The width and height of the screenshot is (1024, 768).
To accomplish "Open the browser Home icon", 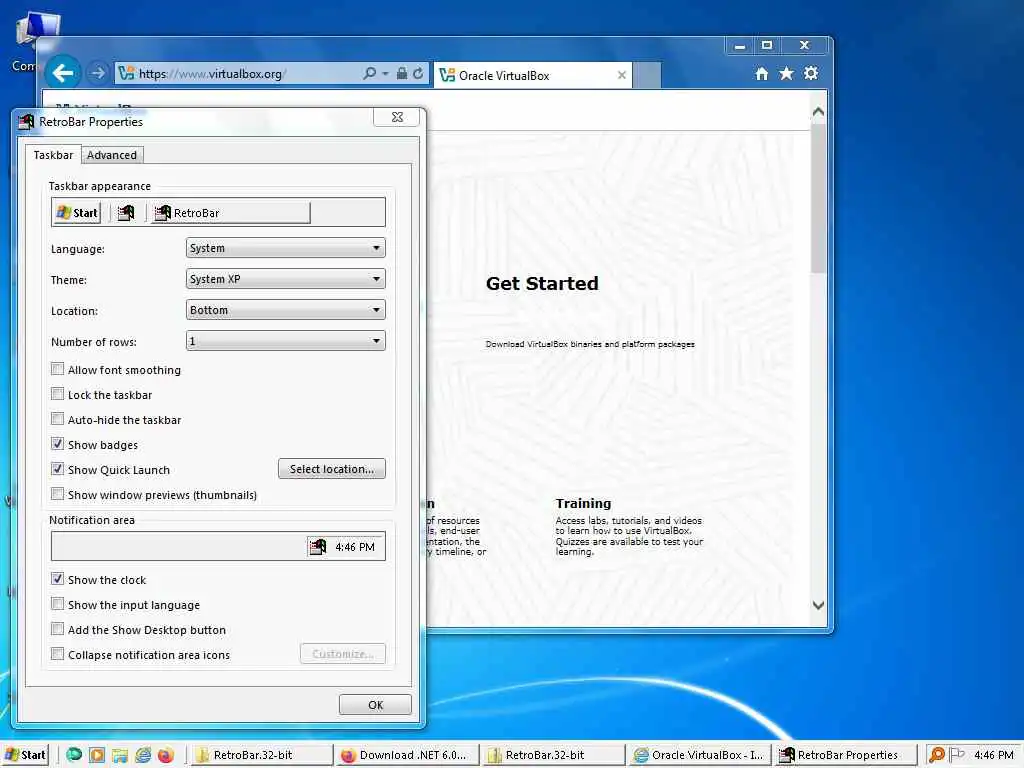I will (x=761, y=74).
